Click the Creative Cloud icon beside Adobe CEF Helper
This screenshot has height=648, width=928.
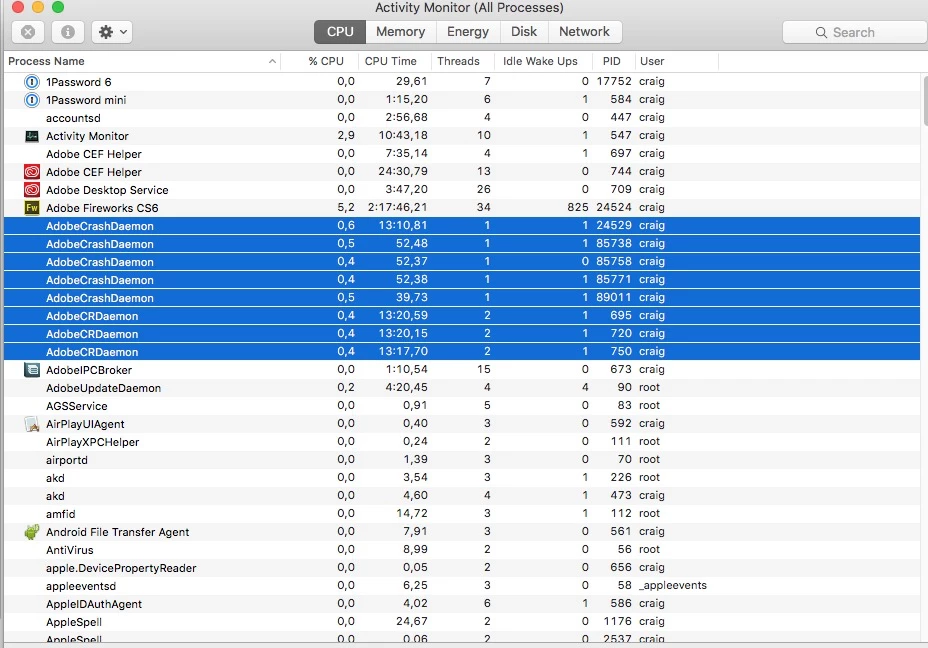[32, 172]
